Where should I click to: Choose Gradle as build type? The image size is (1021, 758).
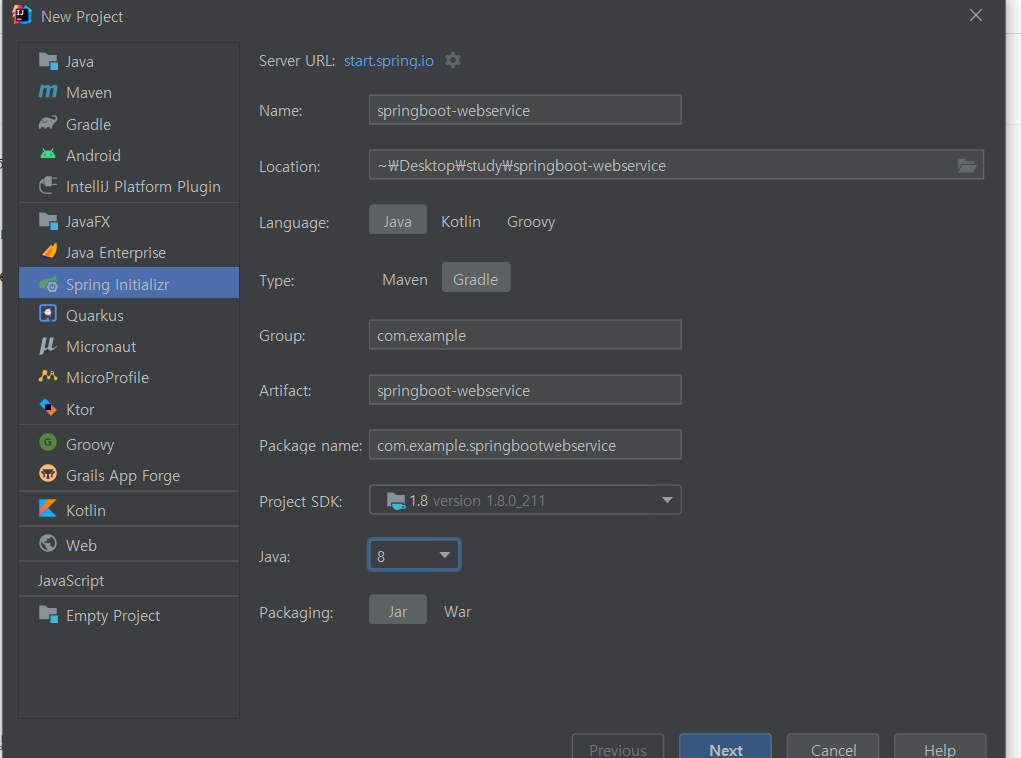476,279
